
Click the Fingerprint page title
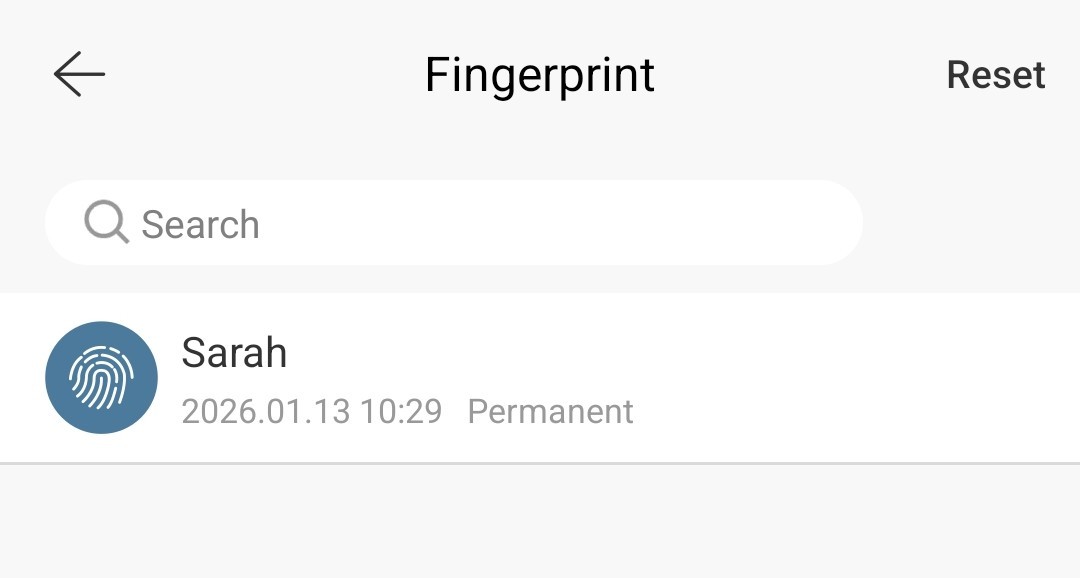[539, 75]
